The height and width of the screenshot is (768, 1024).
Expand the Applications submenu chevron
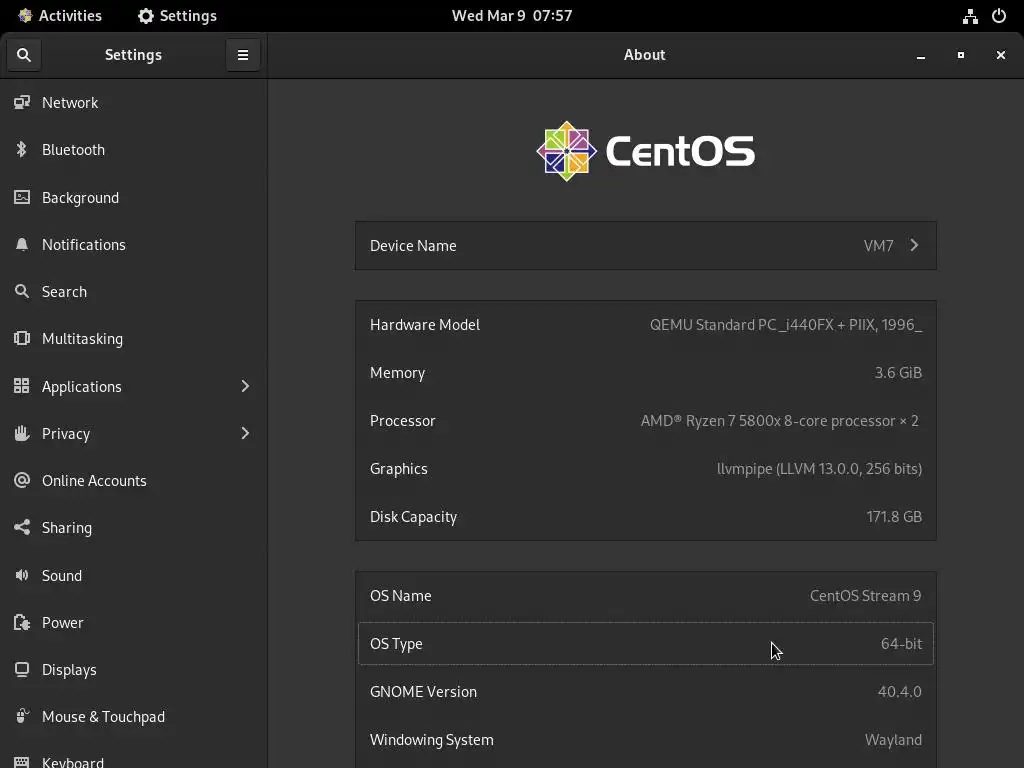pos(245,386)
